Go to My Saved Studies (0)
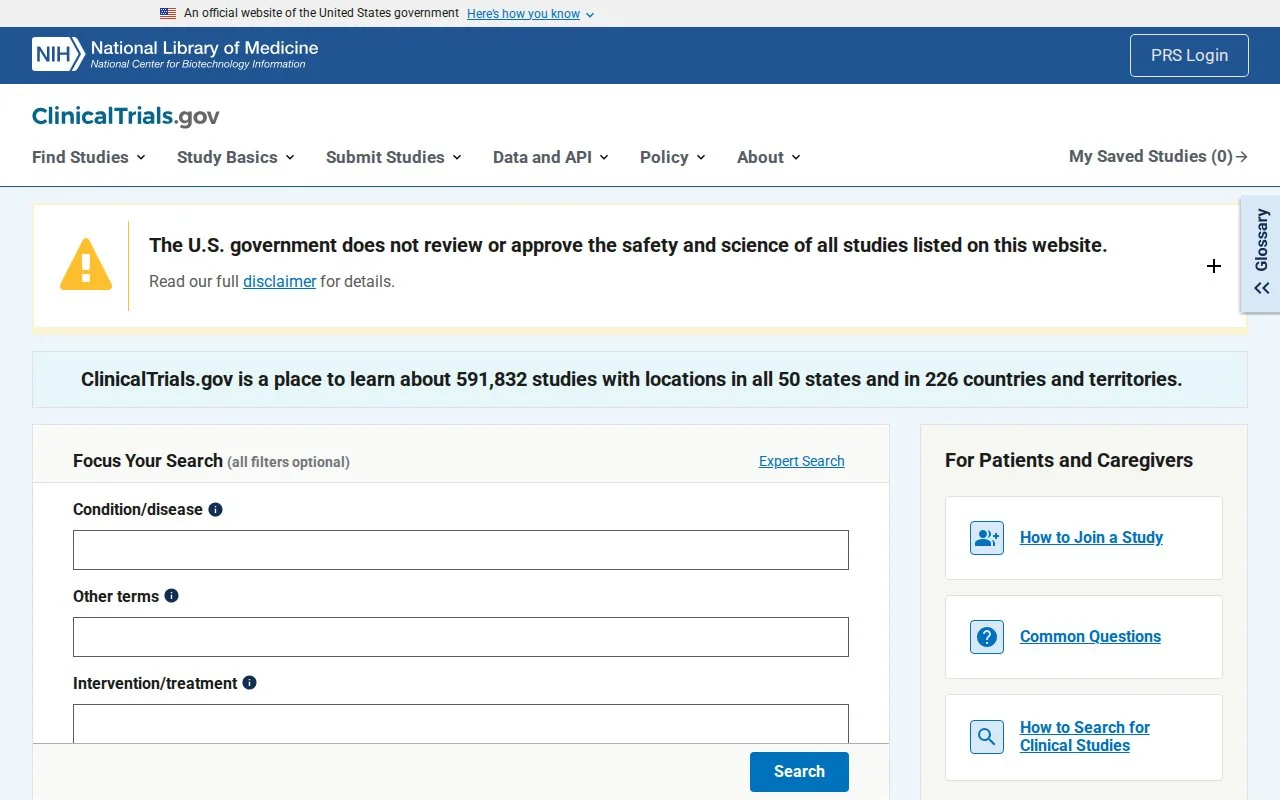 [x=1158, y=156]
